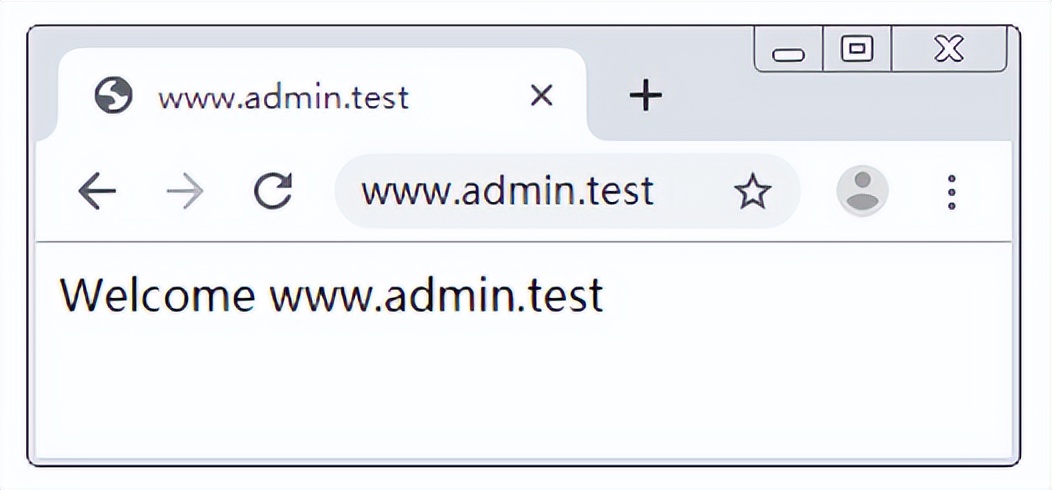Select the www.admin.test tab title
The width and height of the screenshot is (1052, 490).
[x=283, y=98]
